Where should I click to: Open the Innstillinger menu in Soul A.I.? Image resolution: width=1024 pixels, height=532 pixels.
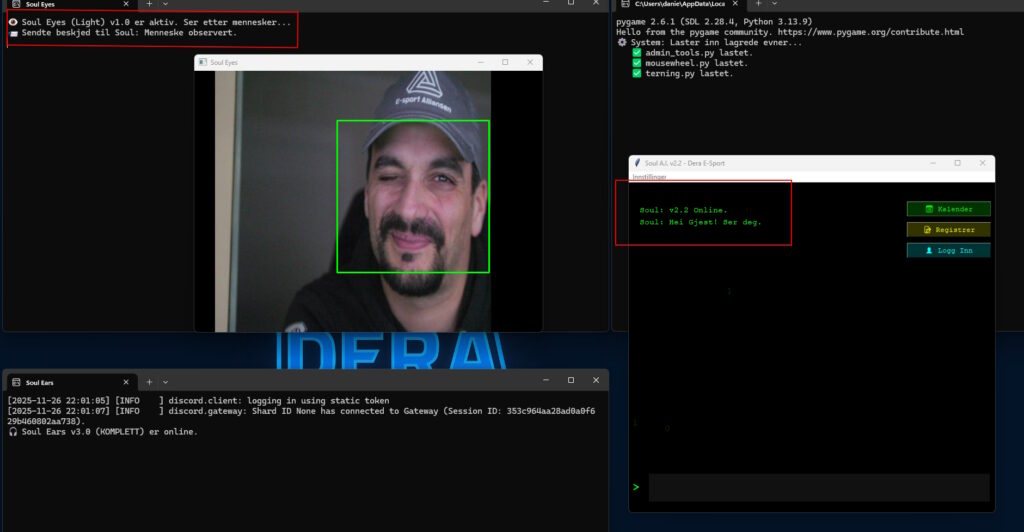(x=649, y=177)
